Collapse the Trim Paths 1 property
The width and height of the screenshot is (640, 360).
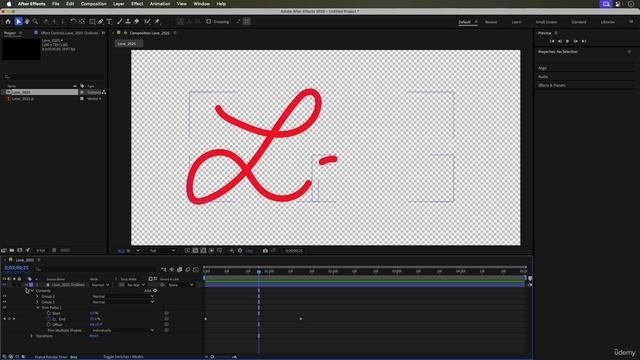[x=38, y=308]
